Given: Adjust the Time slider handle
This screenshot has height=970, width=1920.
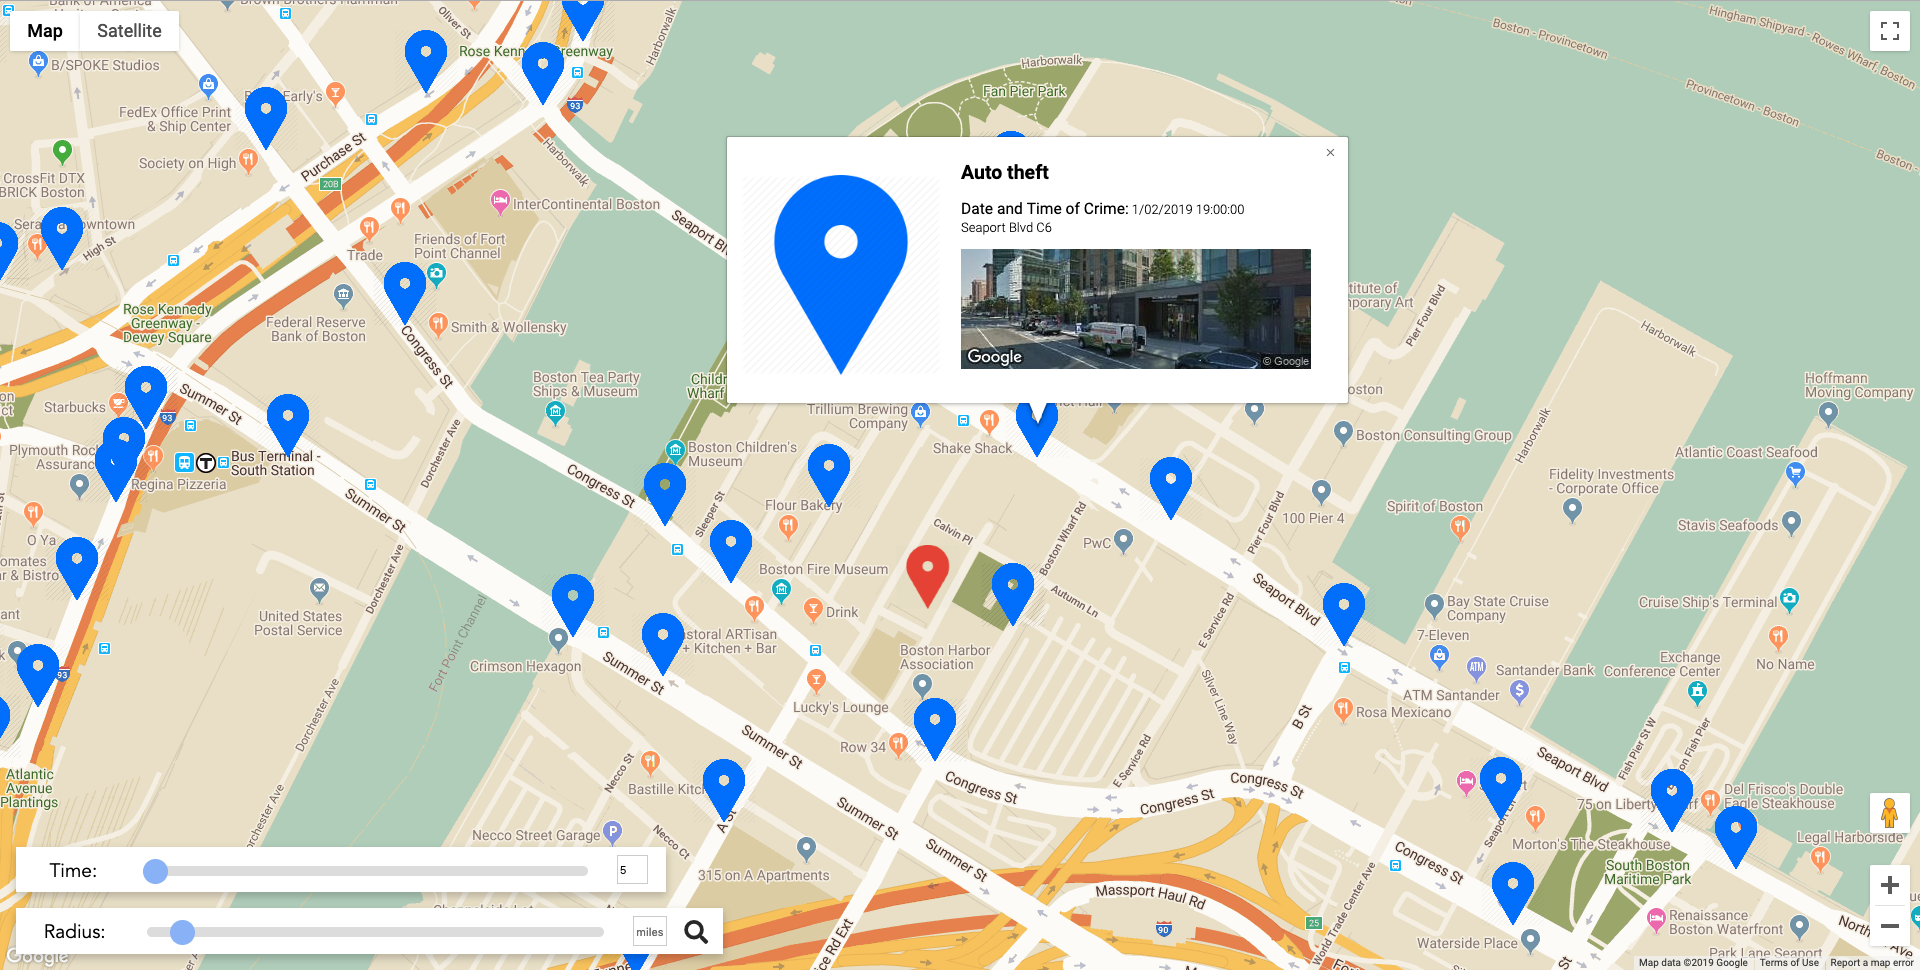Looking at the screenshot, I should coord(155,871).
